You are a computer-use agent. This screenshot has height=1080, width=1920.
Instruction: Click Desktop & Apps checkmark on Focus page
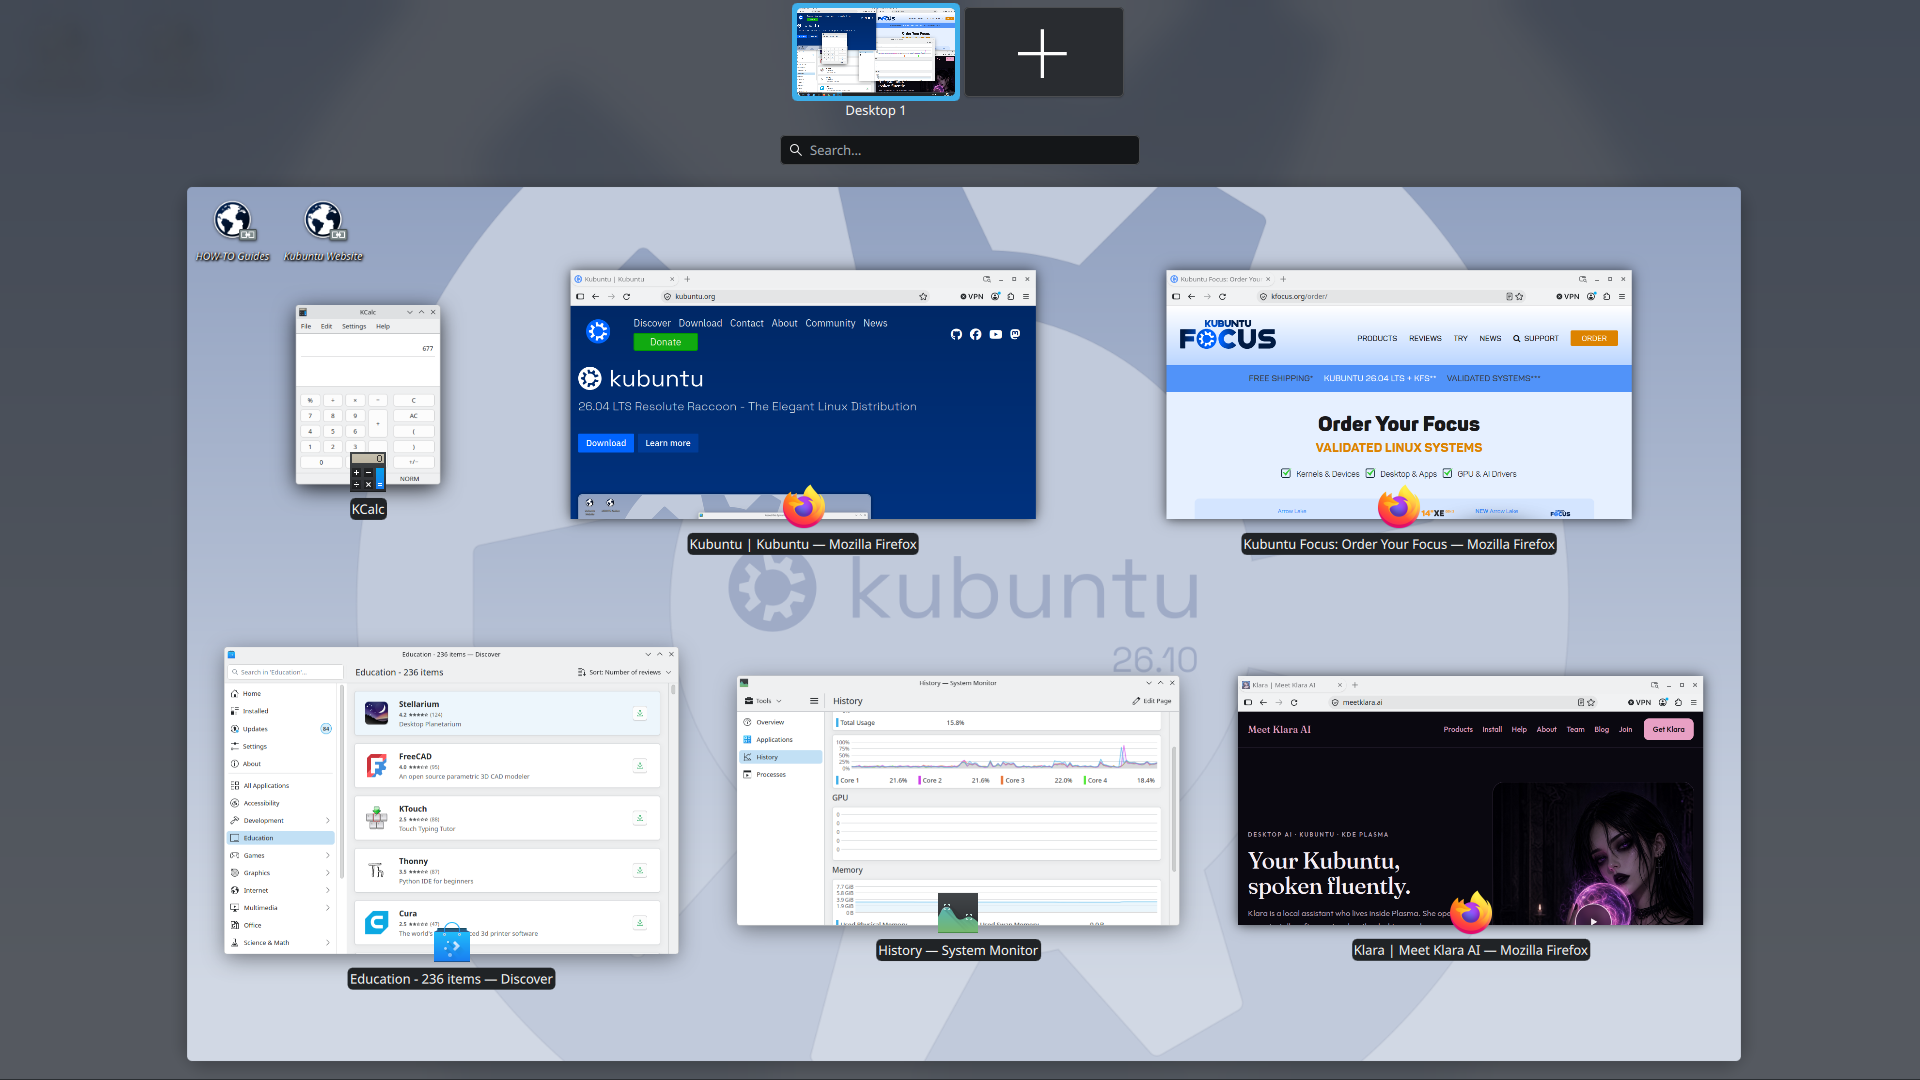click(x=1370, y=474)
